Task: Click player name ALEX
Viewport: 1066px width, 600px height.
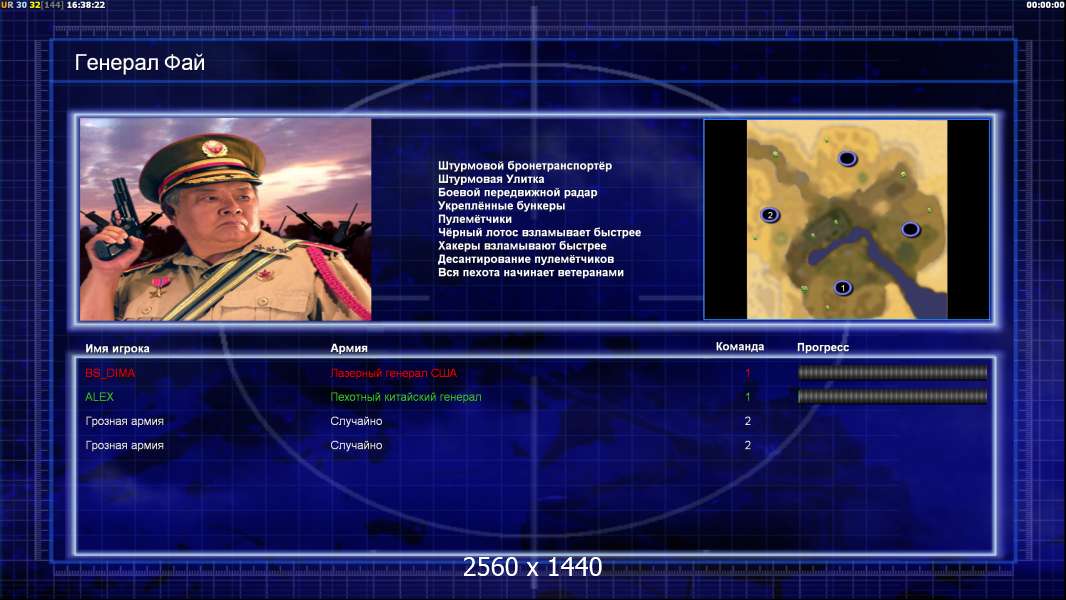Action: pos(99,397)
